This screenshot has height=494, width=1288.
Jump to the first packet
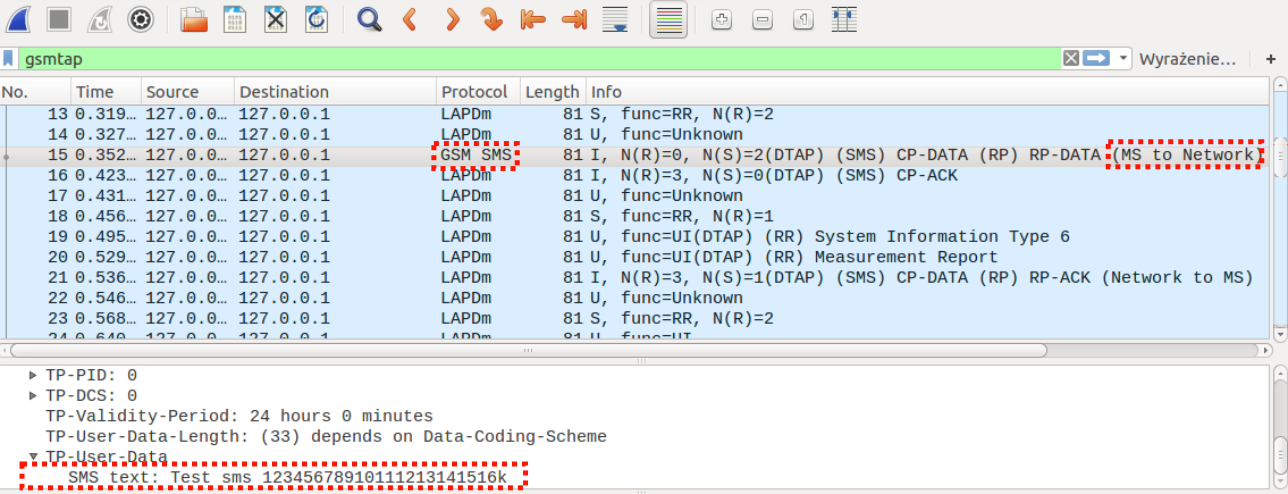(532, 19)
